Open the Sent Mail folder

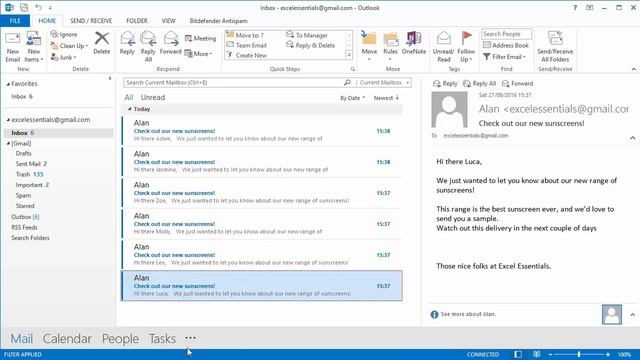pyautogui.click(x=31, y=164)
